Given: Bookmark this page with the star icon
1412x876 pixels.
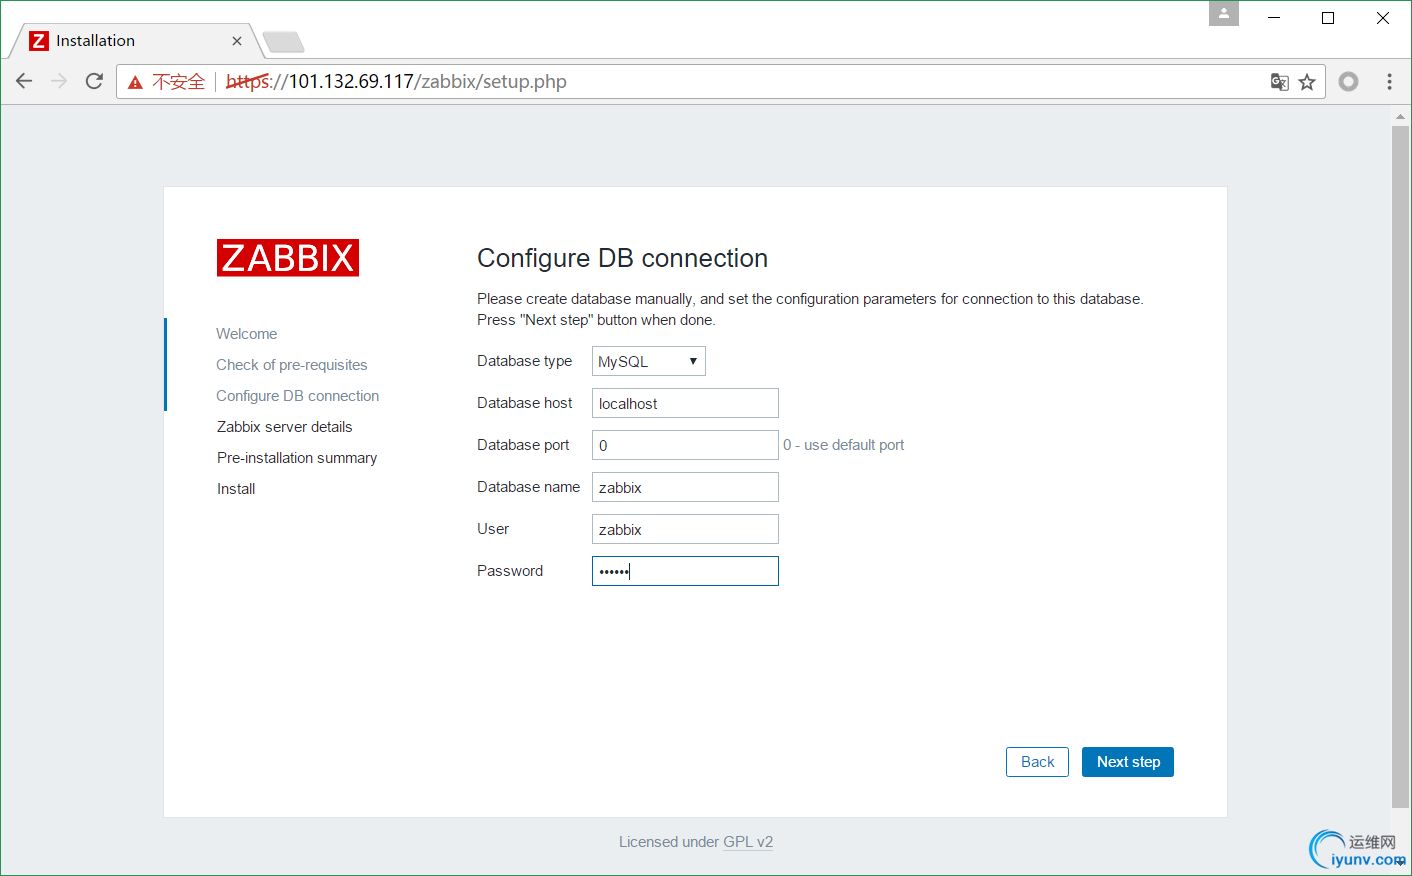Looking at the screenshot, I should (1307, 82).
